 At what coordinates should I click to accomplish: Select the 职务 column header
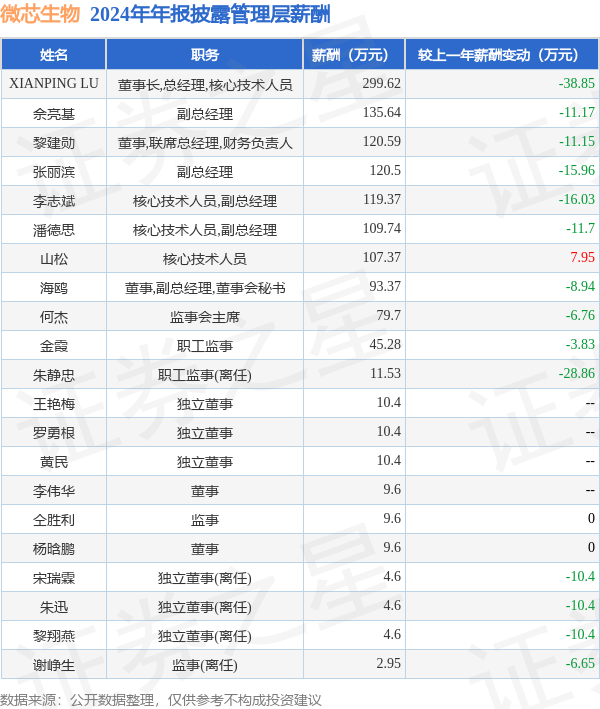205,55
